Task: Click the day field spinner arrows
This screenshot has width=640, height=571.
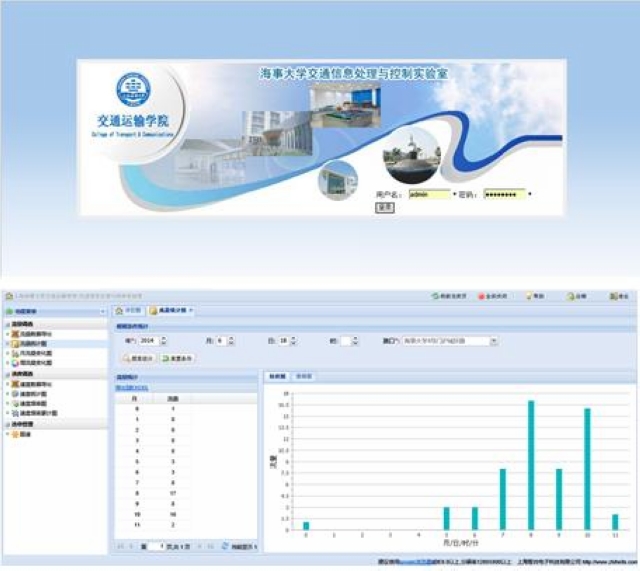Action: 292,341
